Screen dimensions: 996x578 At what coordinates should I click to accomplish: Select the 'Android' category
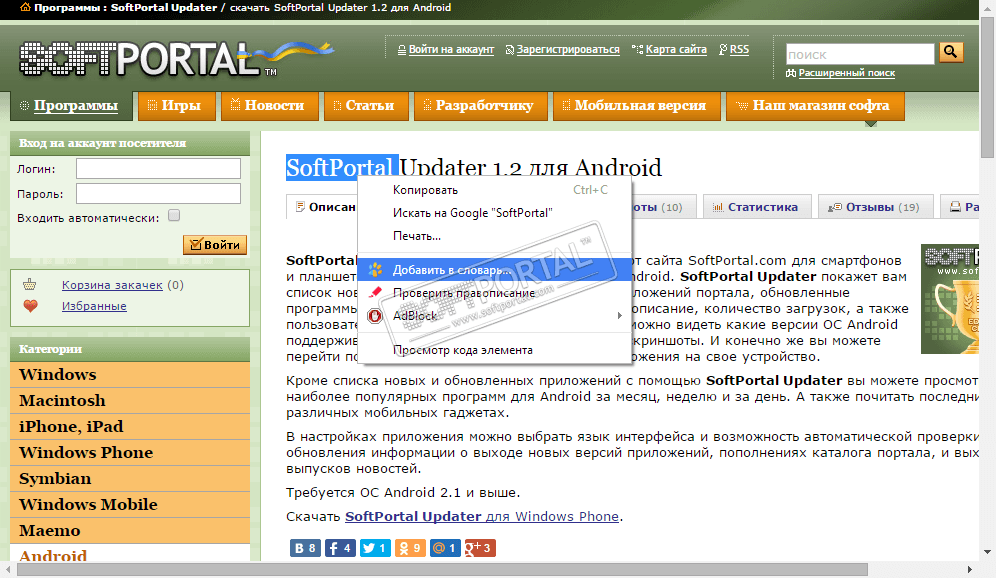coord(130,553)
